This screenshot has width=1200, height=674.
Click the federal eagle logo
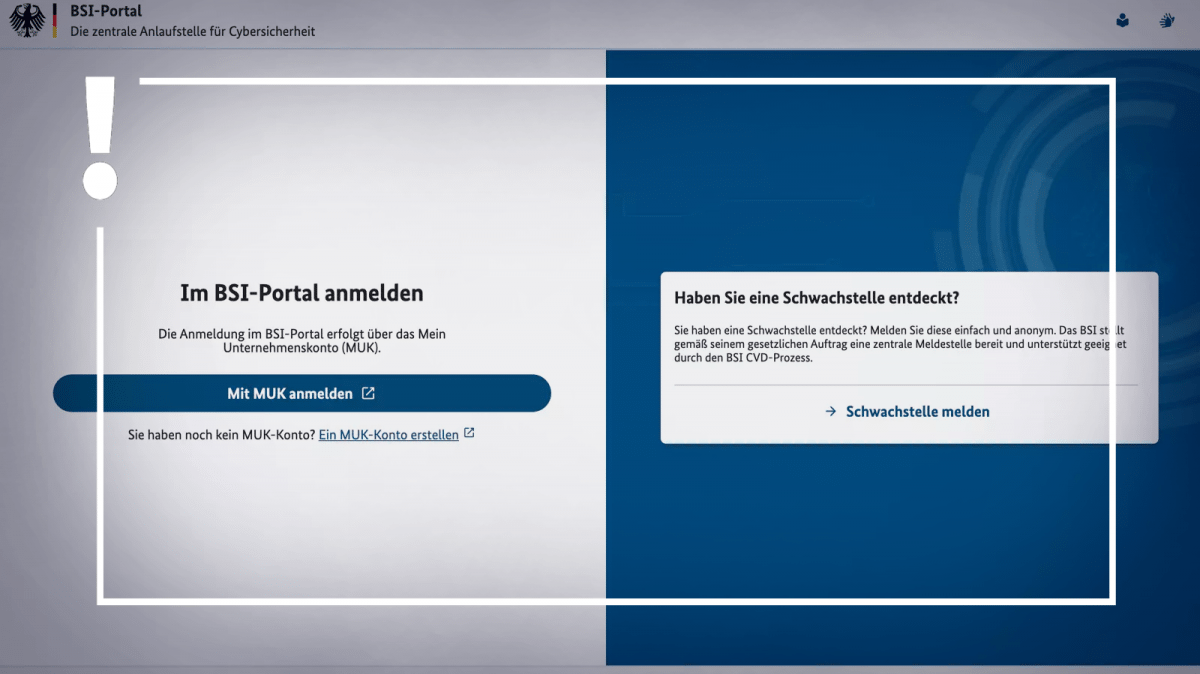pos(27,20)
